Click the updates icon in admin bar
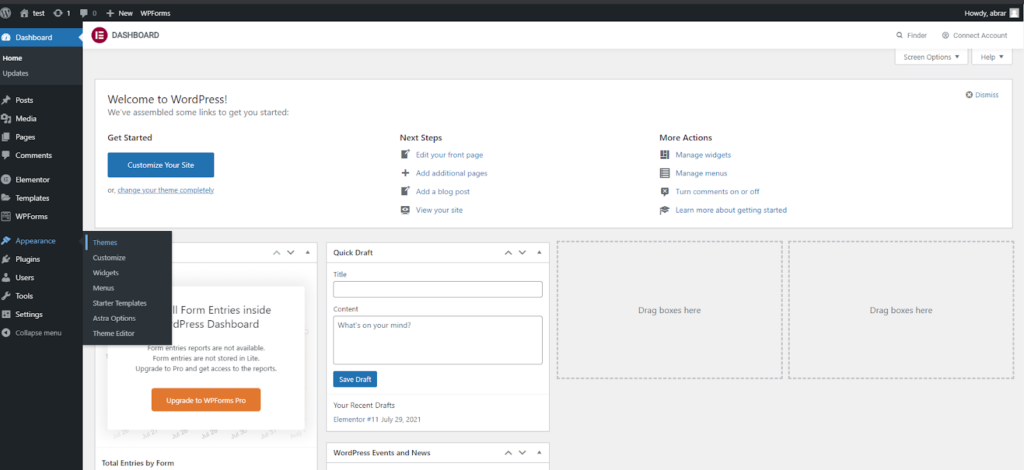1024x470 pixels. click(x=59, y=14)
